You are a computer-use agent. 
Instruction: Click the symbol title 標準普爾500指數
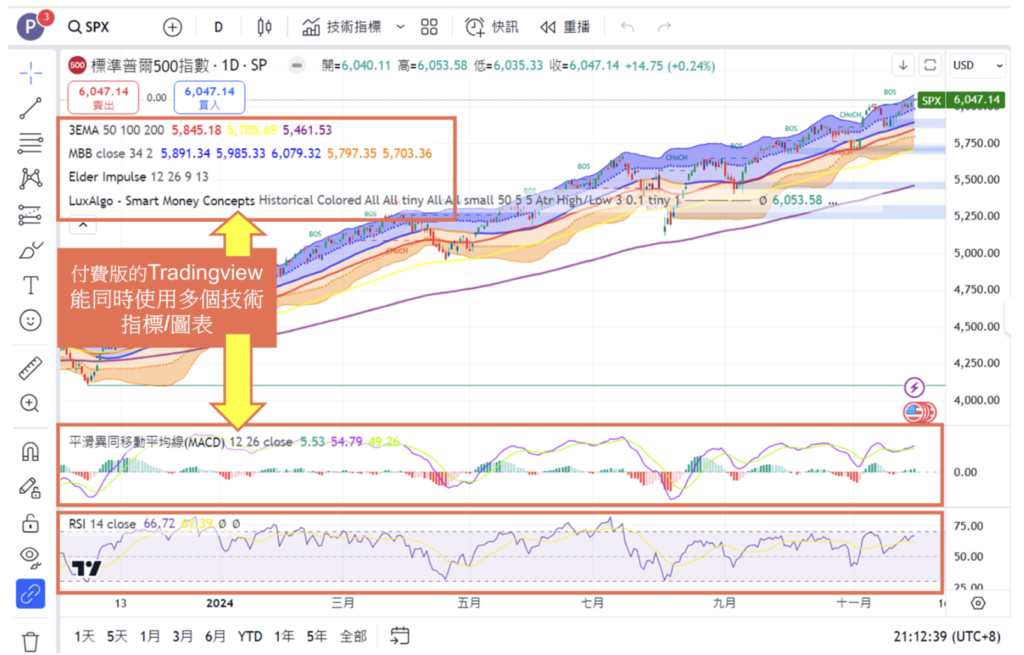click(150, 65)
